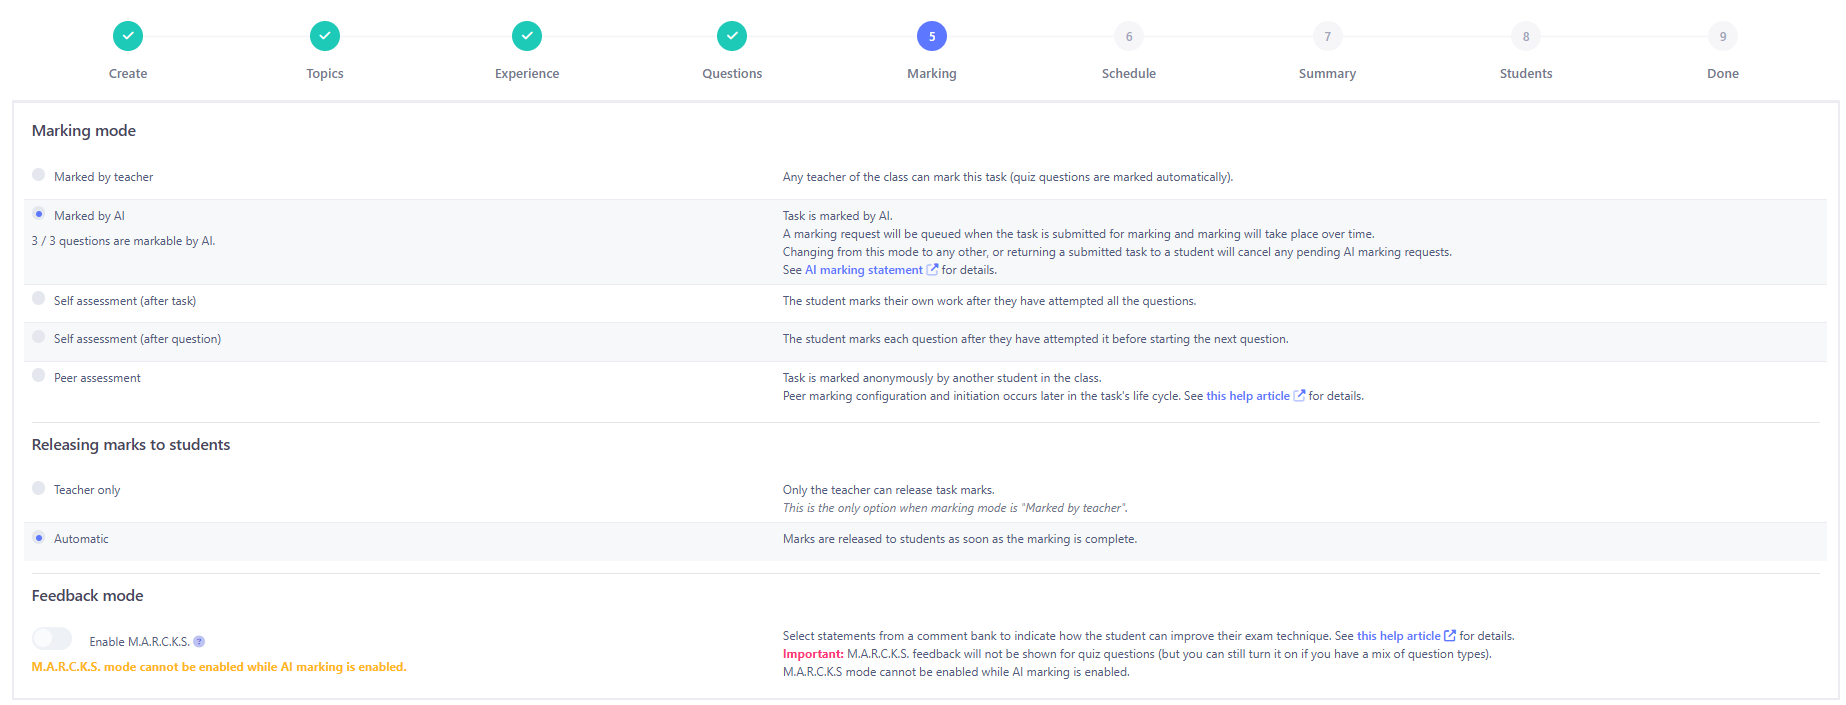Go to the Students step

click(1526, 37)
